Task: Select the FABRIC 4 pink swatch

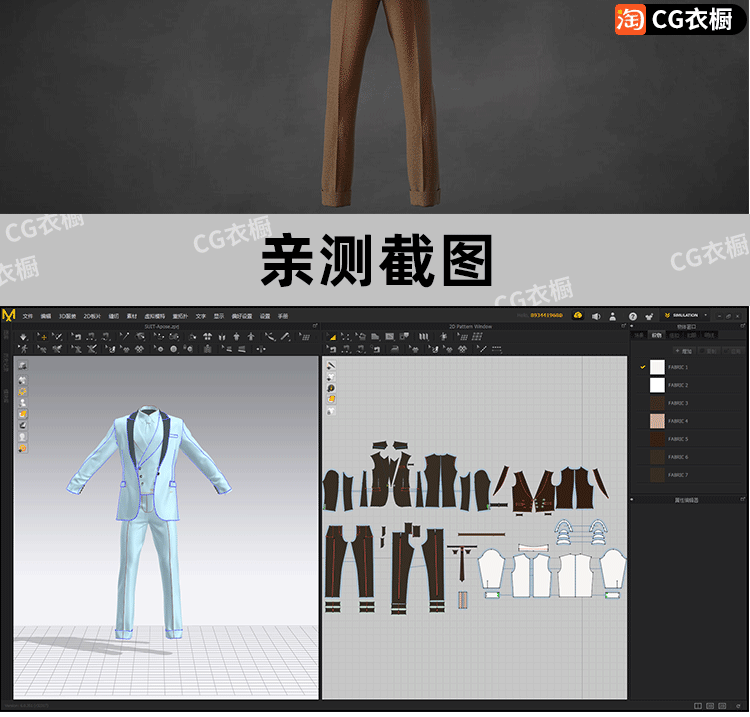Action: click(657, 421)
